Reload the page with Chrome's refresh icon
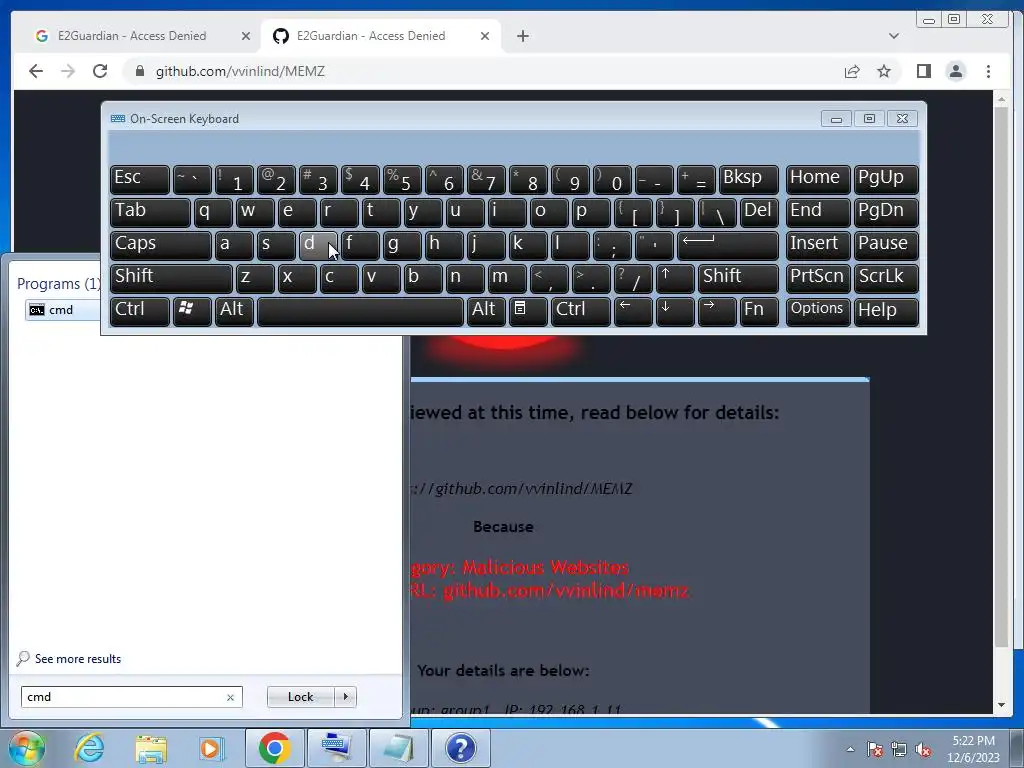This screenshot has height=768, width=1024. point(100,71)
